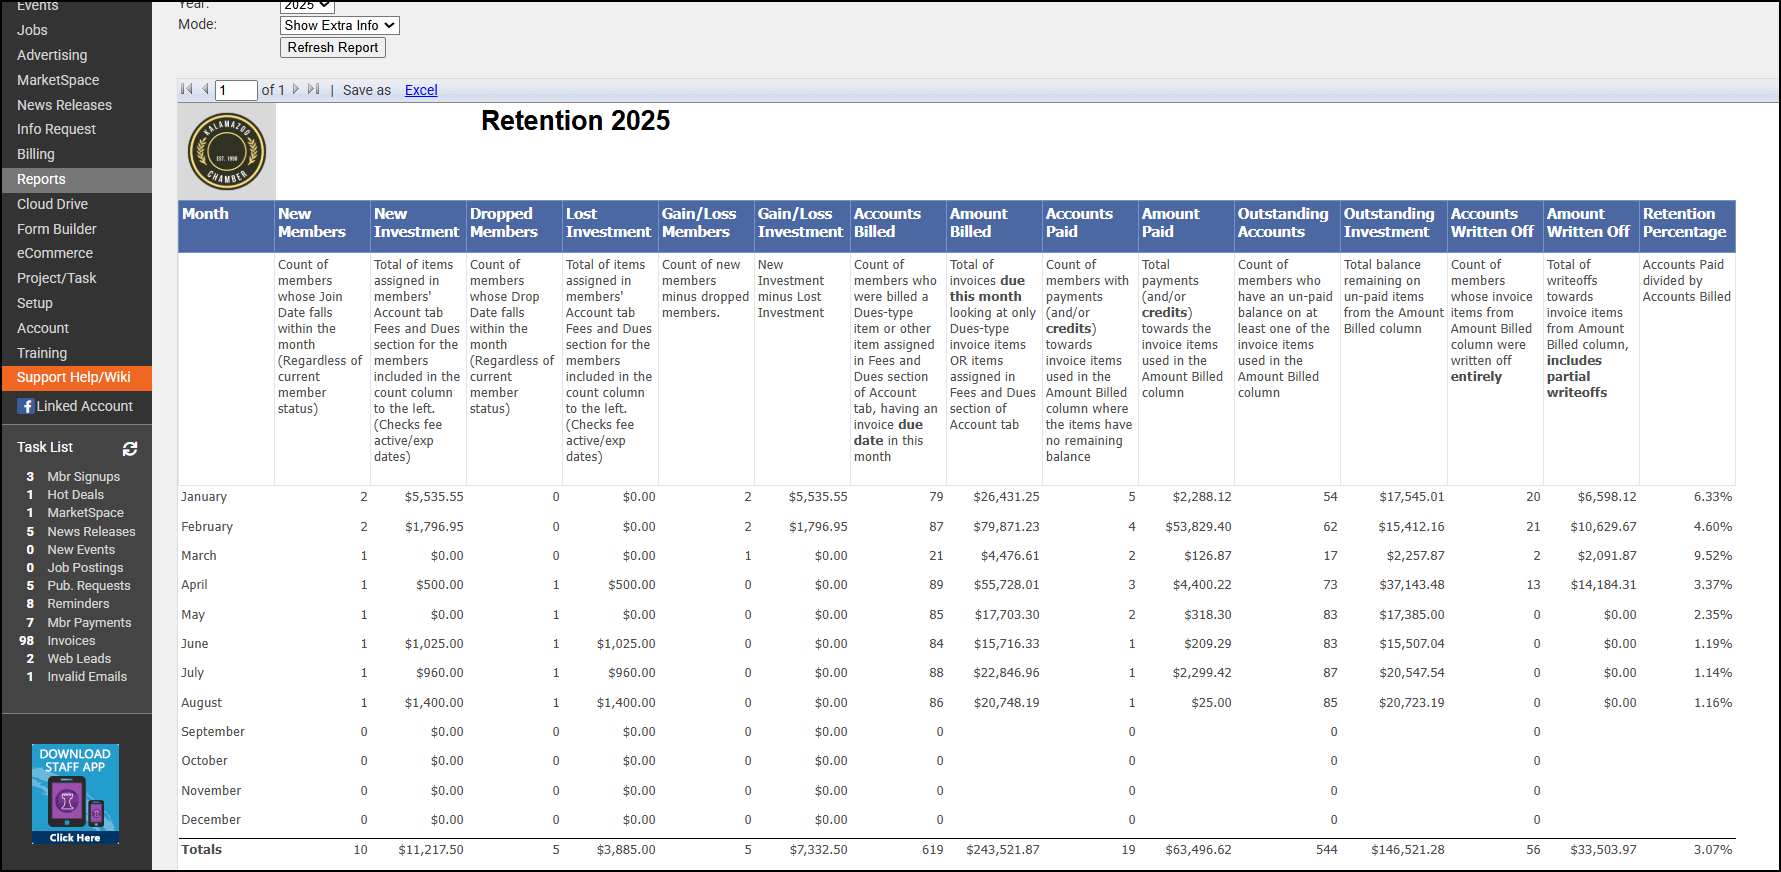Screen dimensions: 1781x872
Task: Click Web Leads in the Task List
Action: pyautogui.click(x=79, y=659)
